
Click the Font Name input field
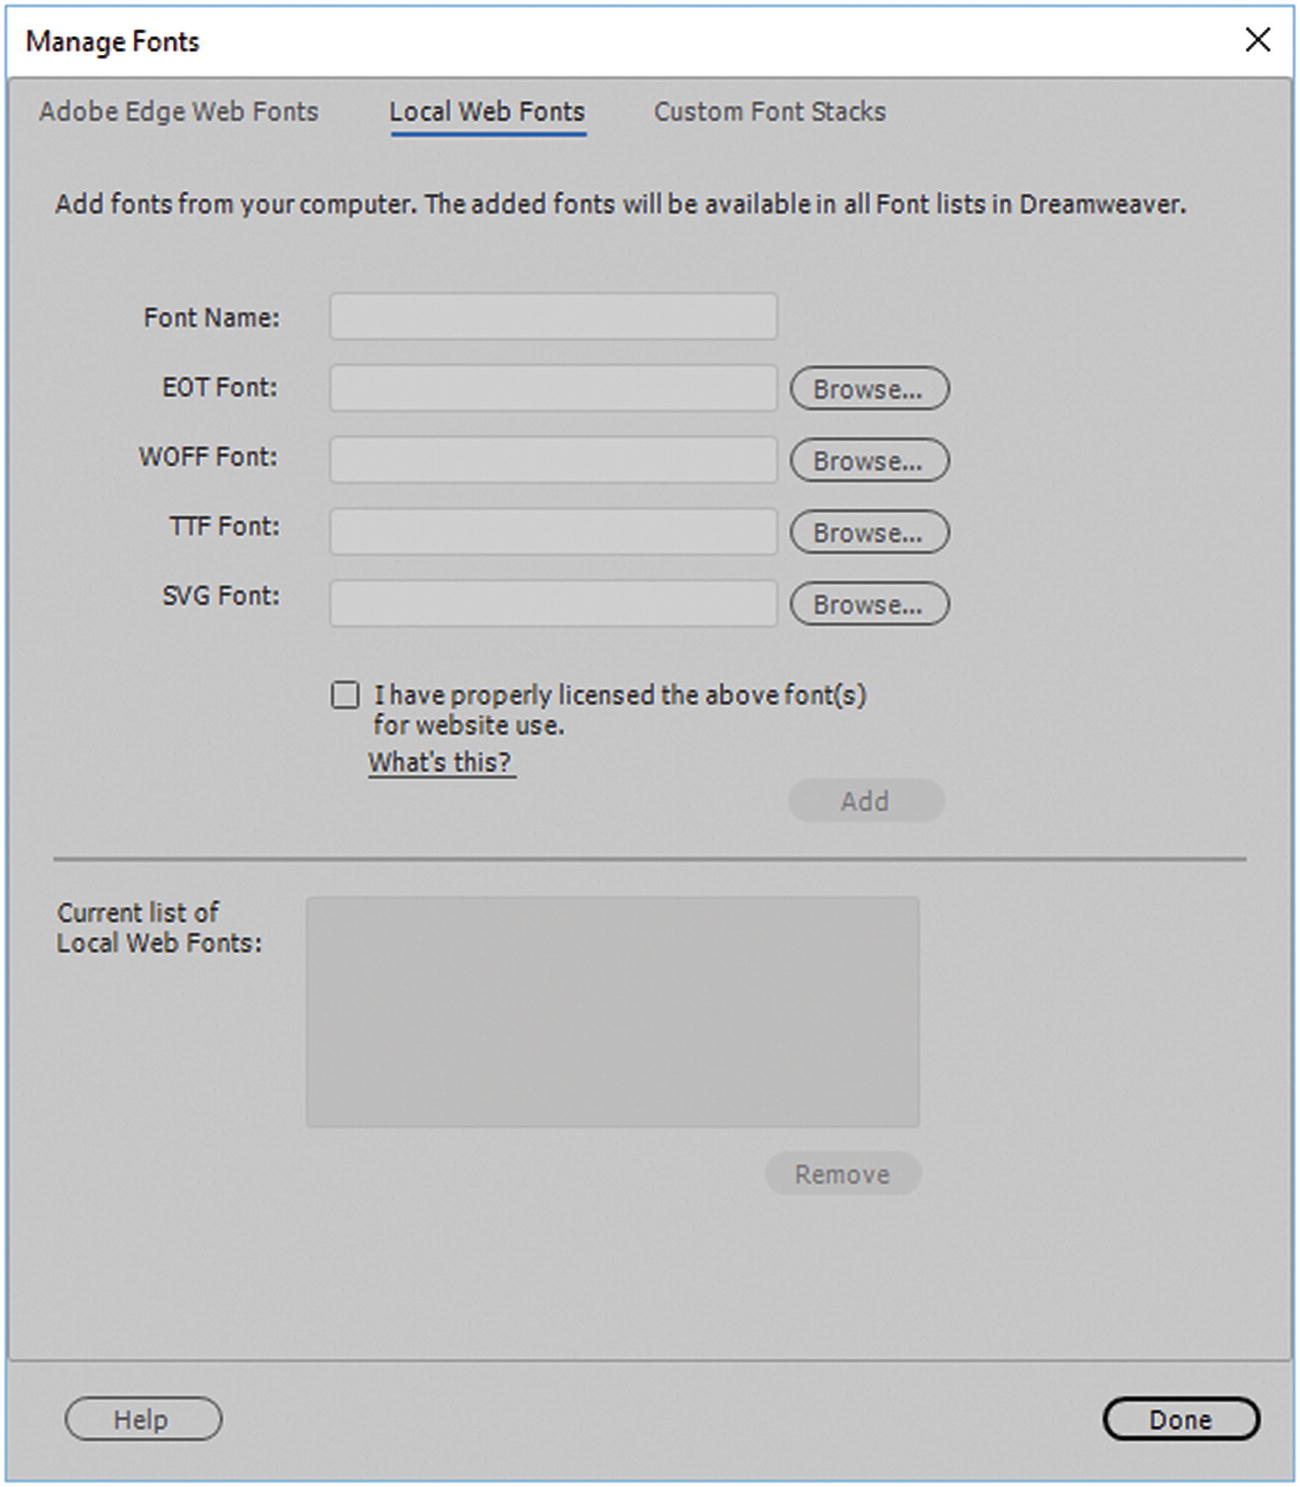553,317
